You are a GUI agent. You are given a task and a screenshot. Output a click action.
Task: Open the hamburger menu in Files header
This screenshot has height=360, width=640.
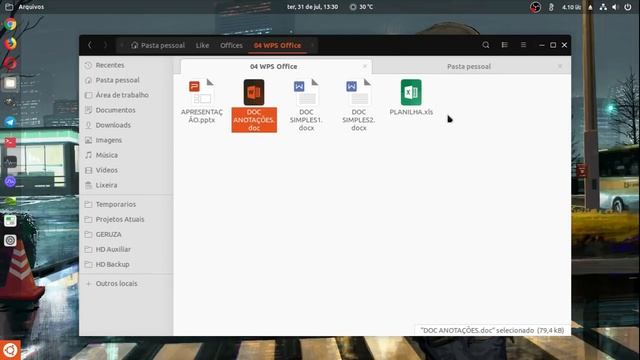[523, 45]
